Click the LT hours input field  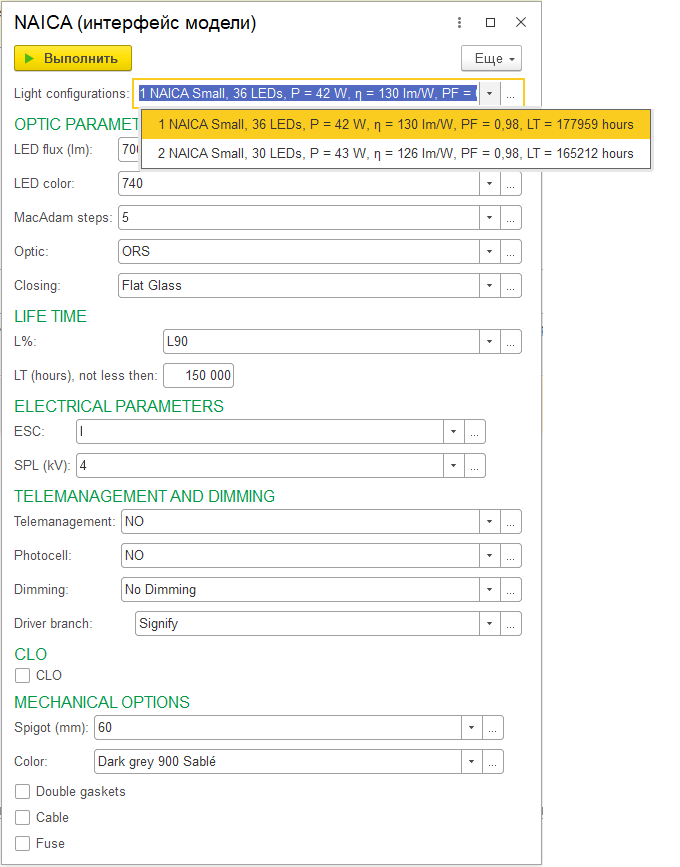pos(198,376)
